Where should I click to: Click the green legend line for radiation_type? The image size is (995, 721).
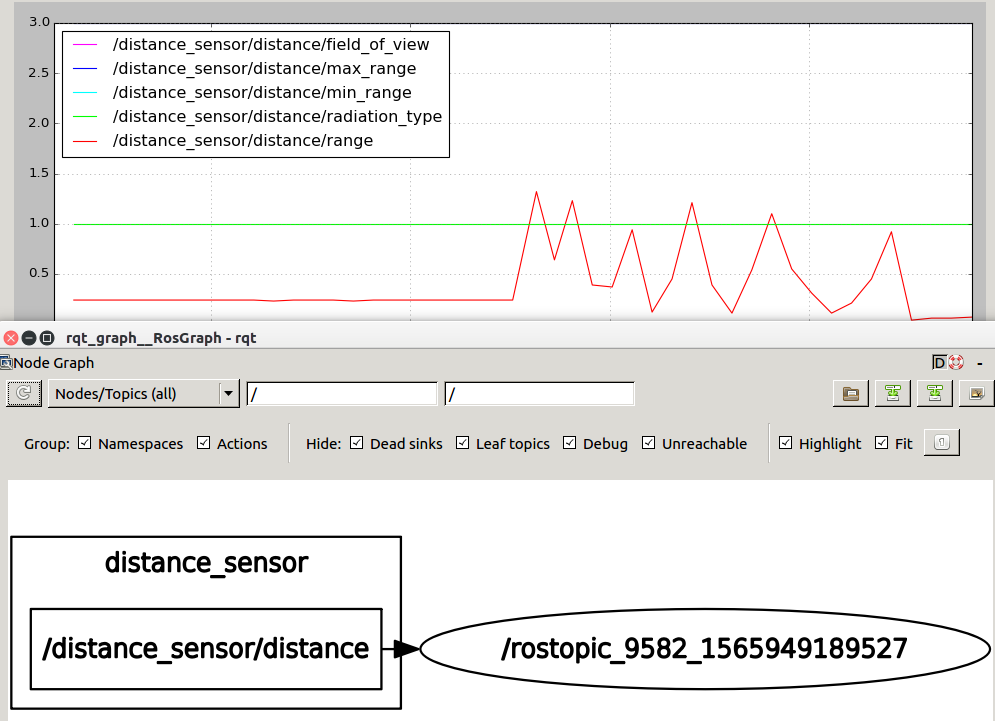[85, 117]
